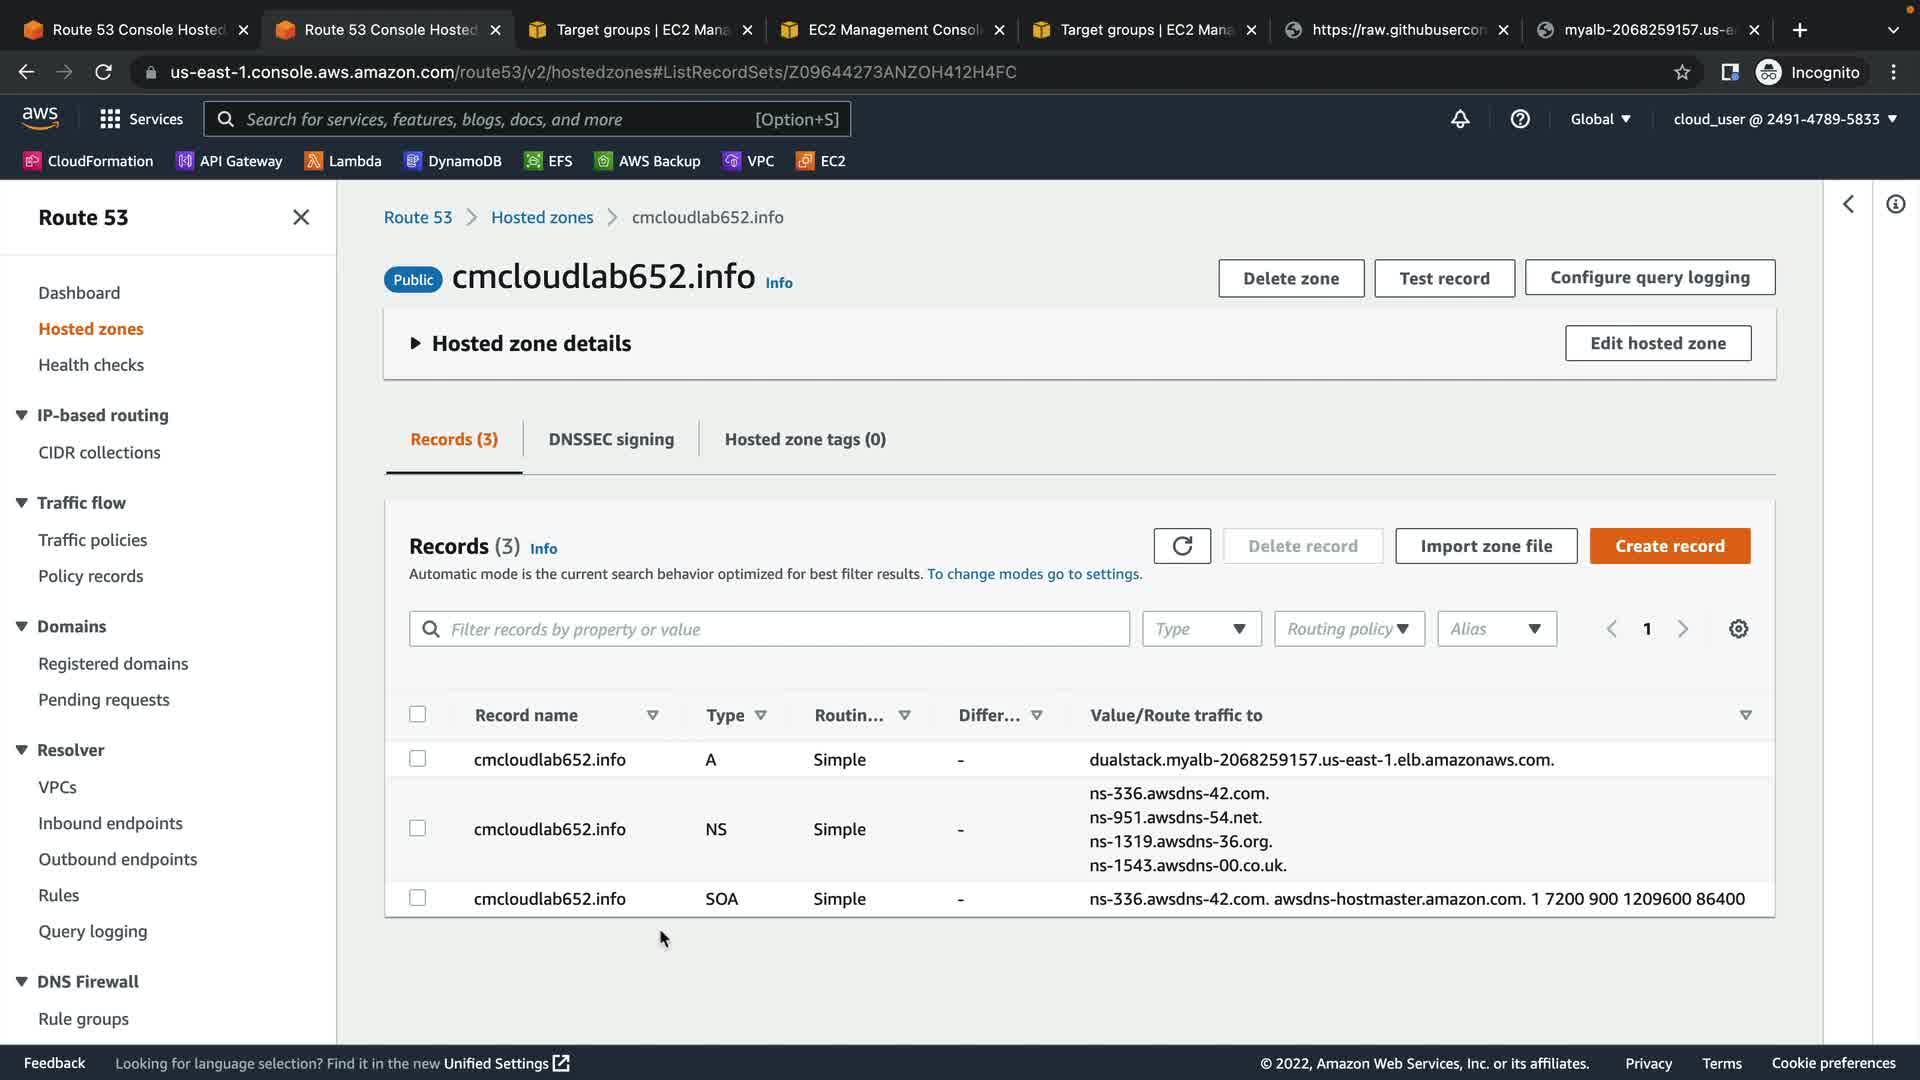Click the filter records search field

click(770, 629)
